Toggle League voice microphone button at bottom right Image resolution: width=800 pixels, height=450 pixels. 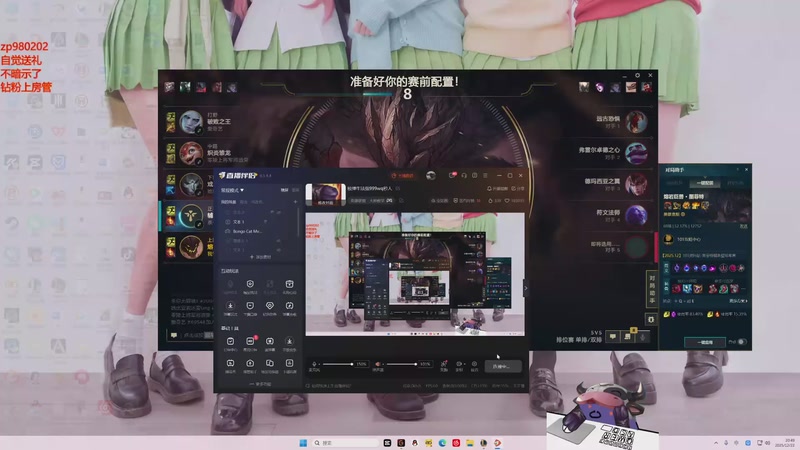point(642,337)
